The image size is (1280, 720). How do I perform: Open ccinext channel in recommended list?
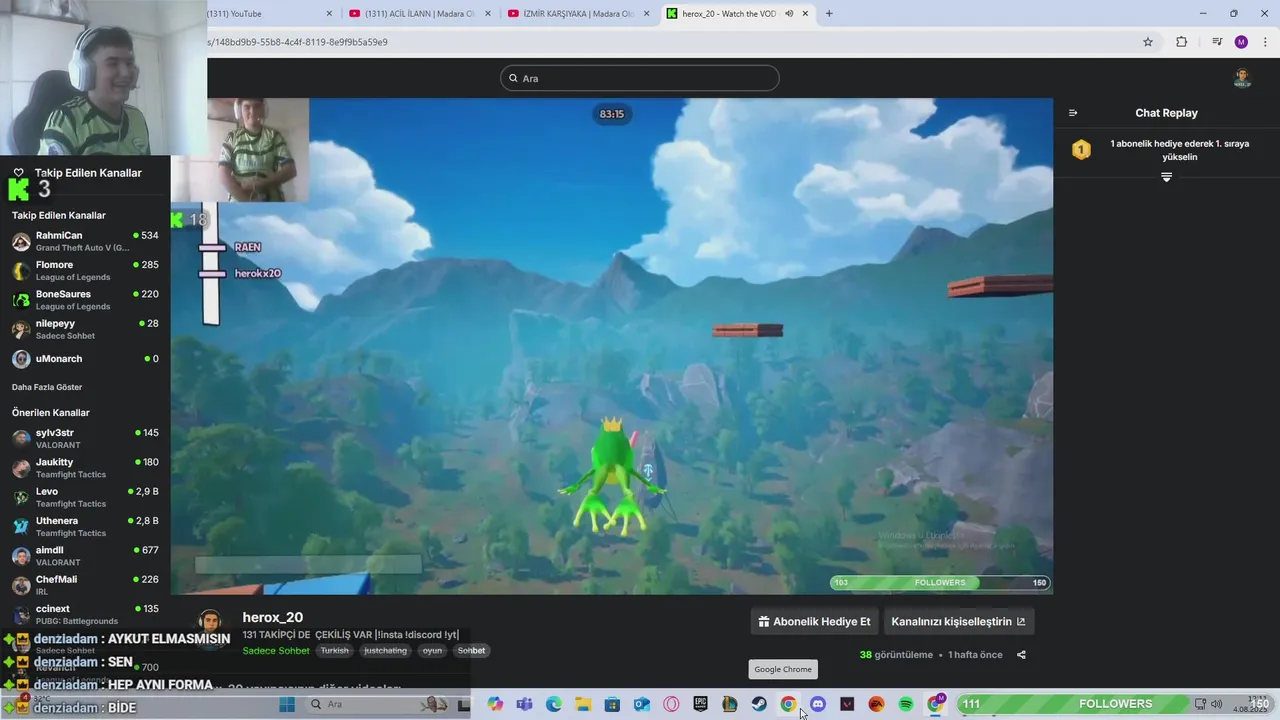tap(85, 614)
